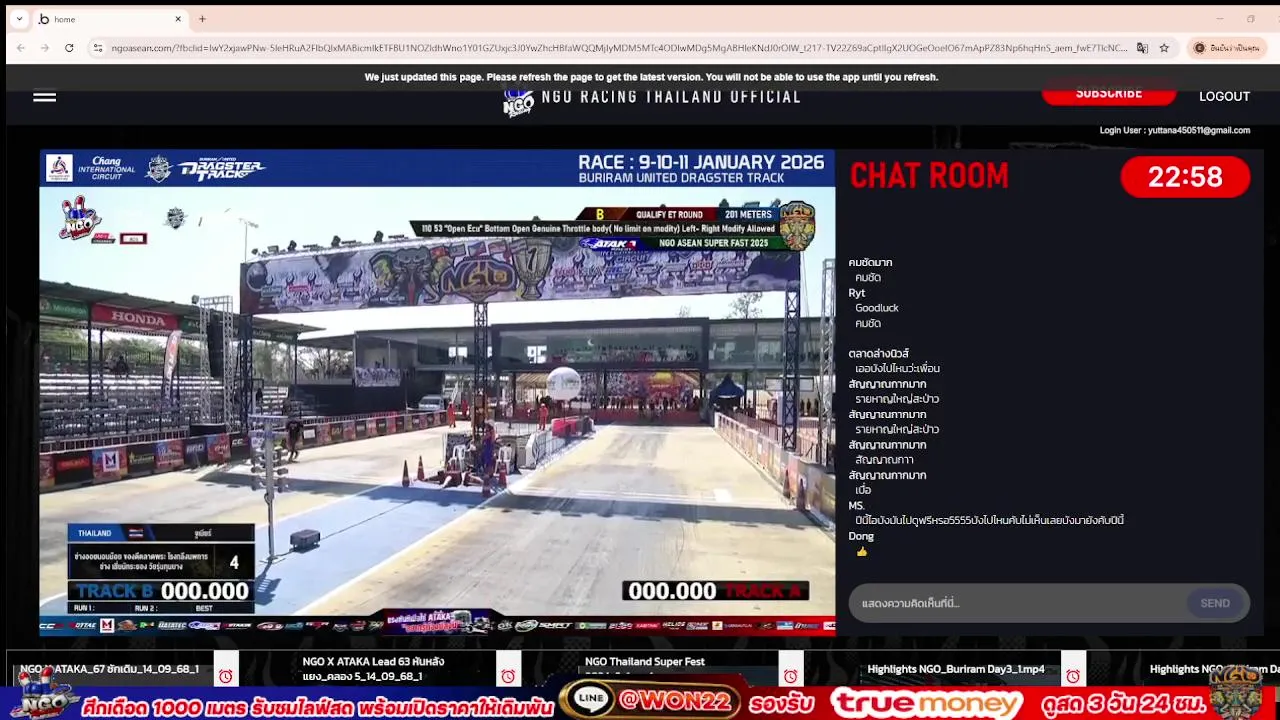The width and height of the screenshot is (1280, 720).
Task: Select the 'home' browser tab
Action: pyautogui.click(x=110, y=19)
